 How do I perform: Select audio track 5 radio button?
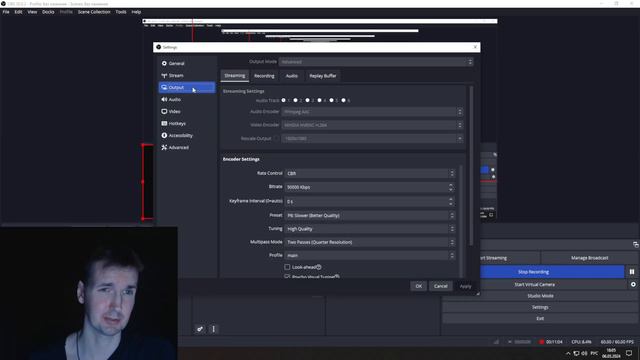pyautogui.click(x=331, y=100)
